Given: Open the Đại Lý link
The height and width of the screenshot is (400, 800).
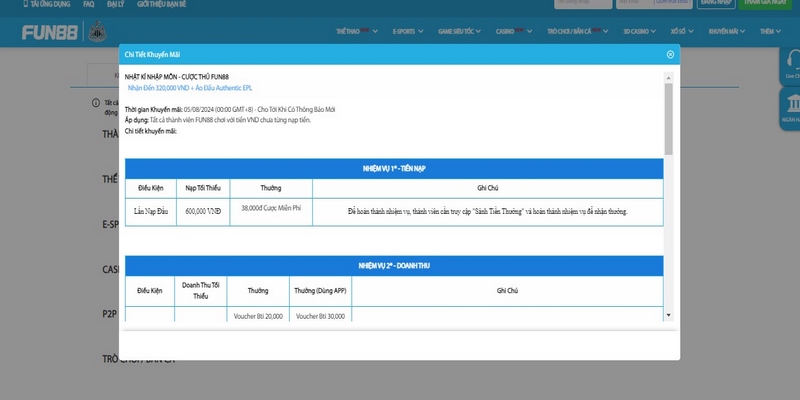Looking at the screenshot, I should click(x=116, y=4).
